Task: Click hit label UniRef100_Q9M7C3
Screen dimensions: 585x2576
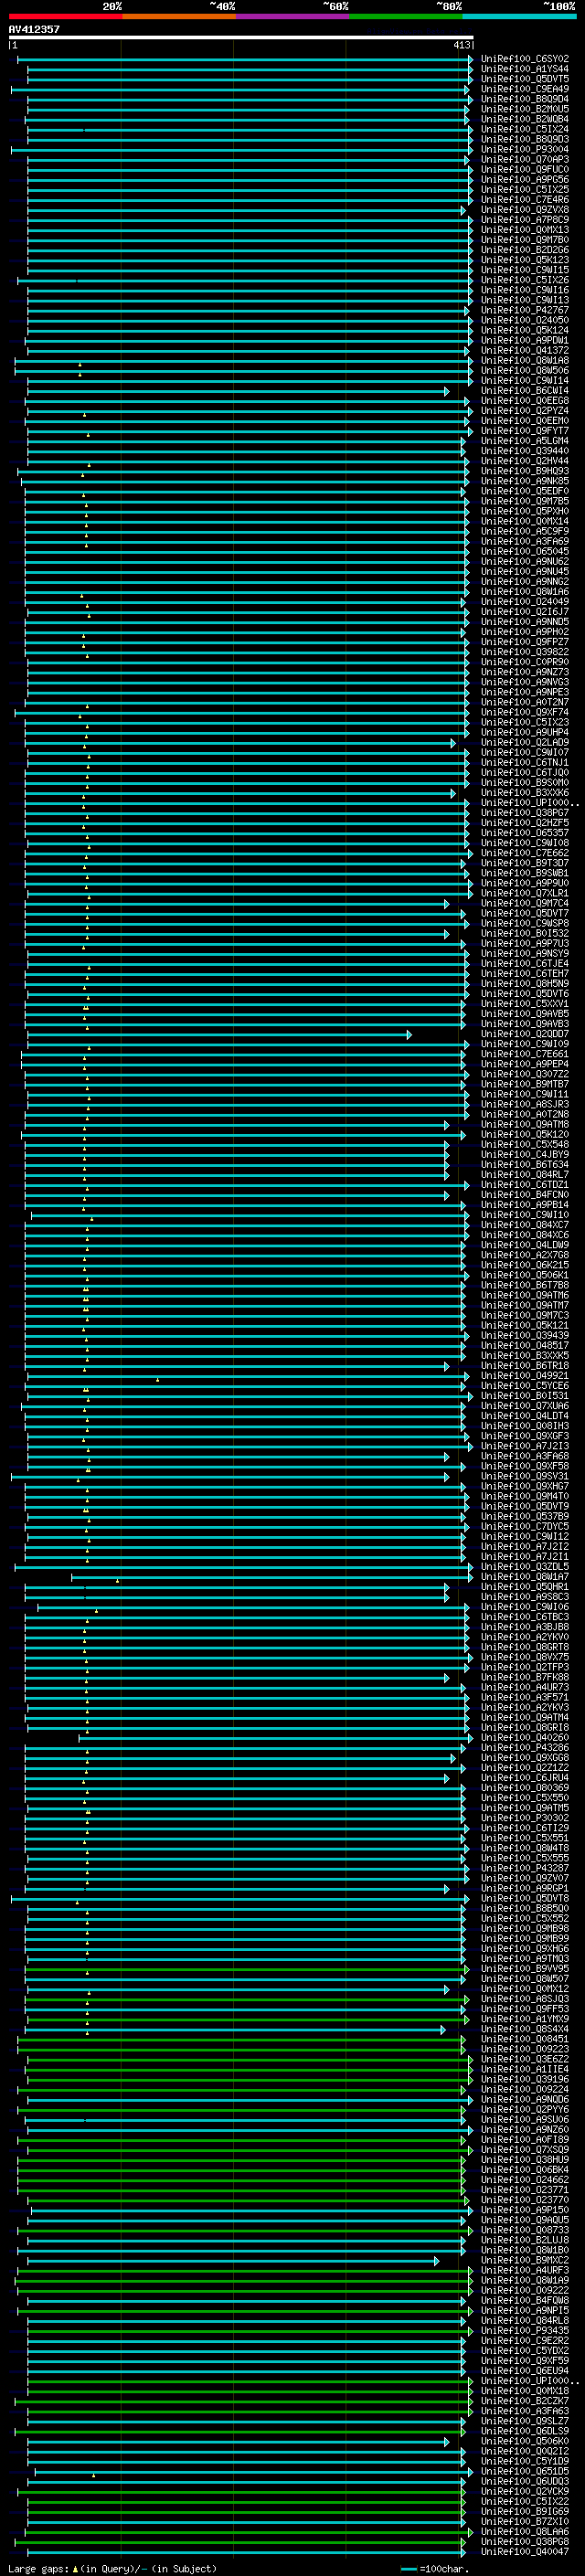Action: pos(524,1316)
